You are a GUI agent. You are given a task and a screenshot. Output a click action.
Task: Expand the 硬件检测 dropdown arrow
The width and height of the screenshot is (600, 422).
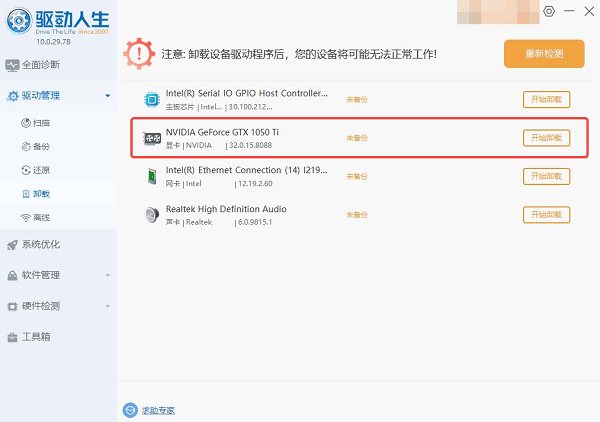107,306
